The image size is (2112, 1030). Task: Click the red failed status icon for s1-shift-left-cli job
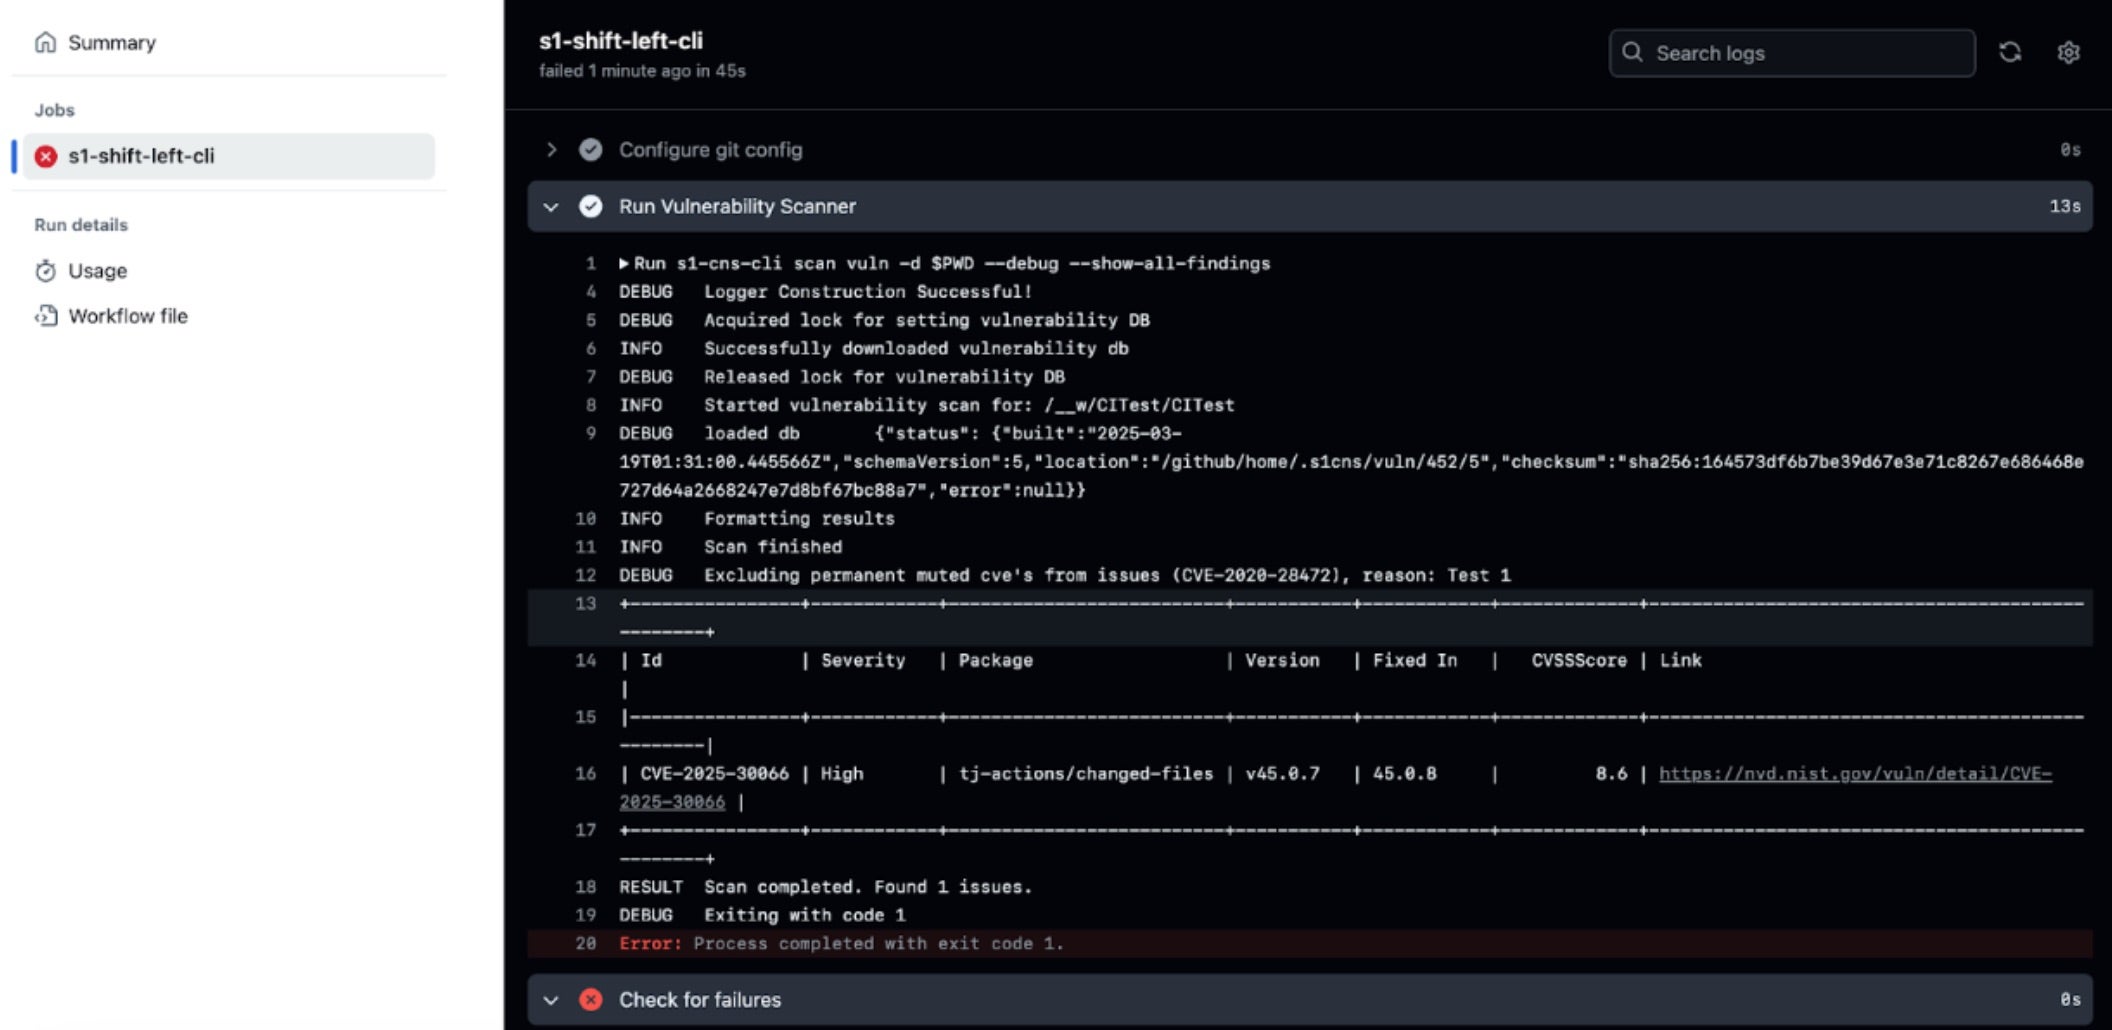pyautogui.click(x=46, y=156)
